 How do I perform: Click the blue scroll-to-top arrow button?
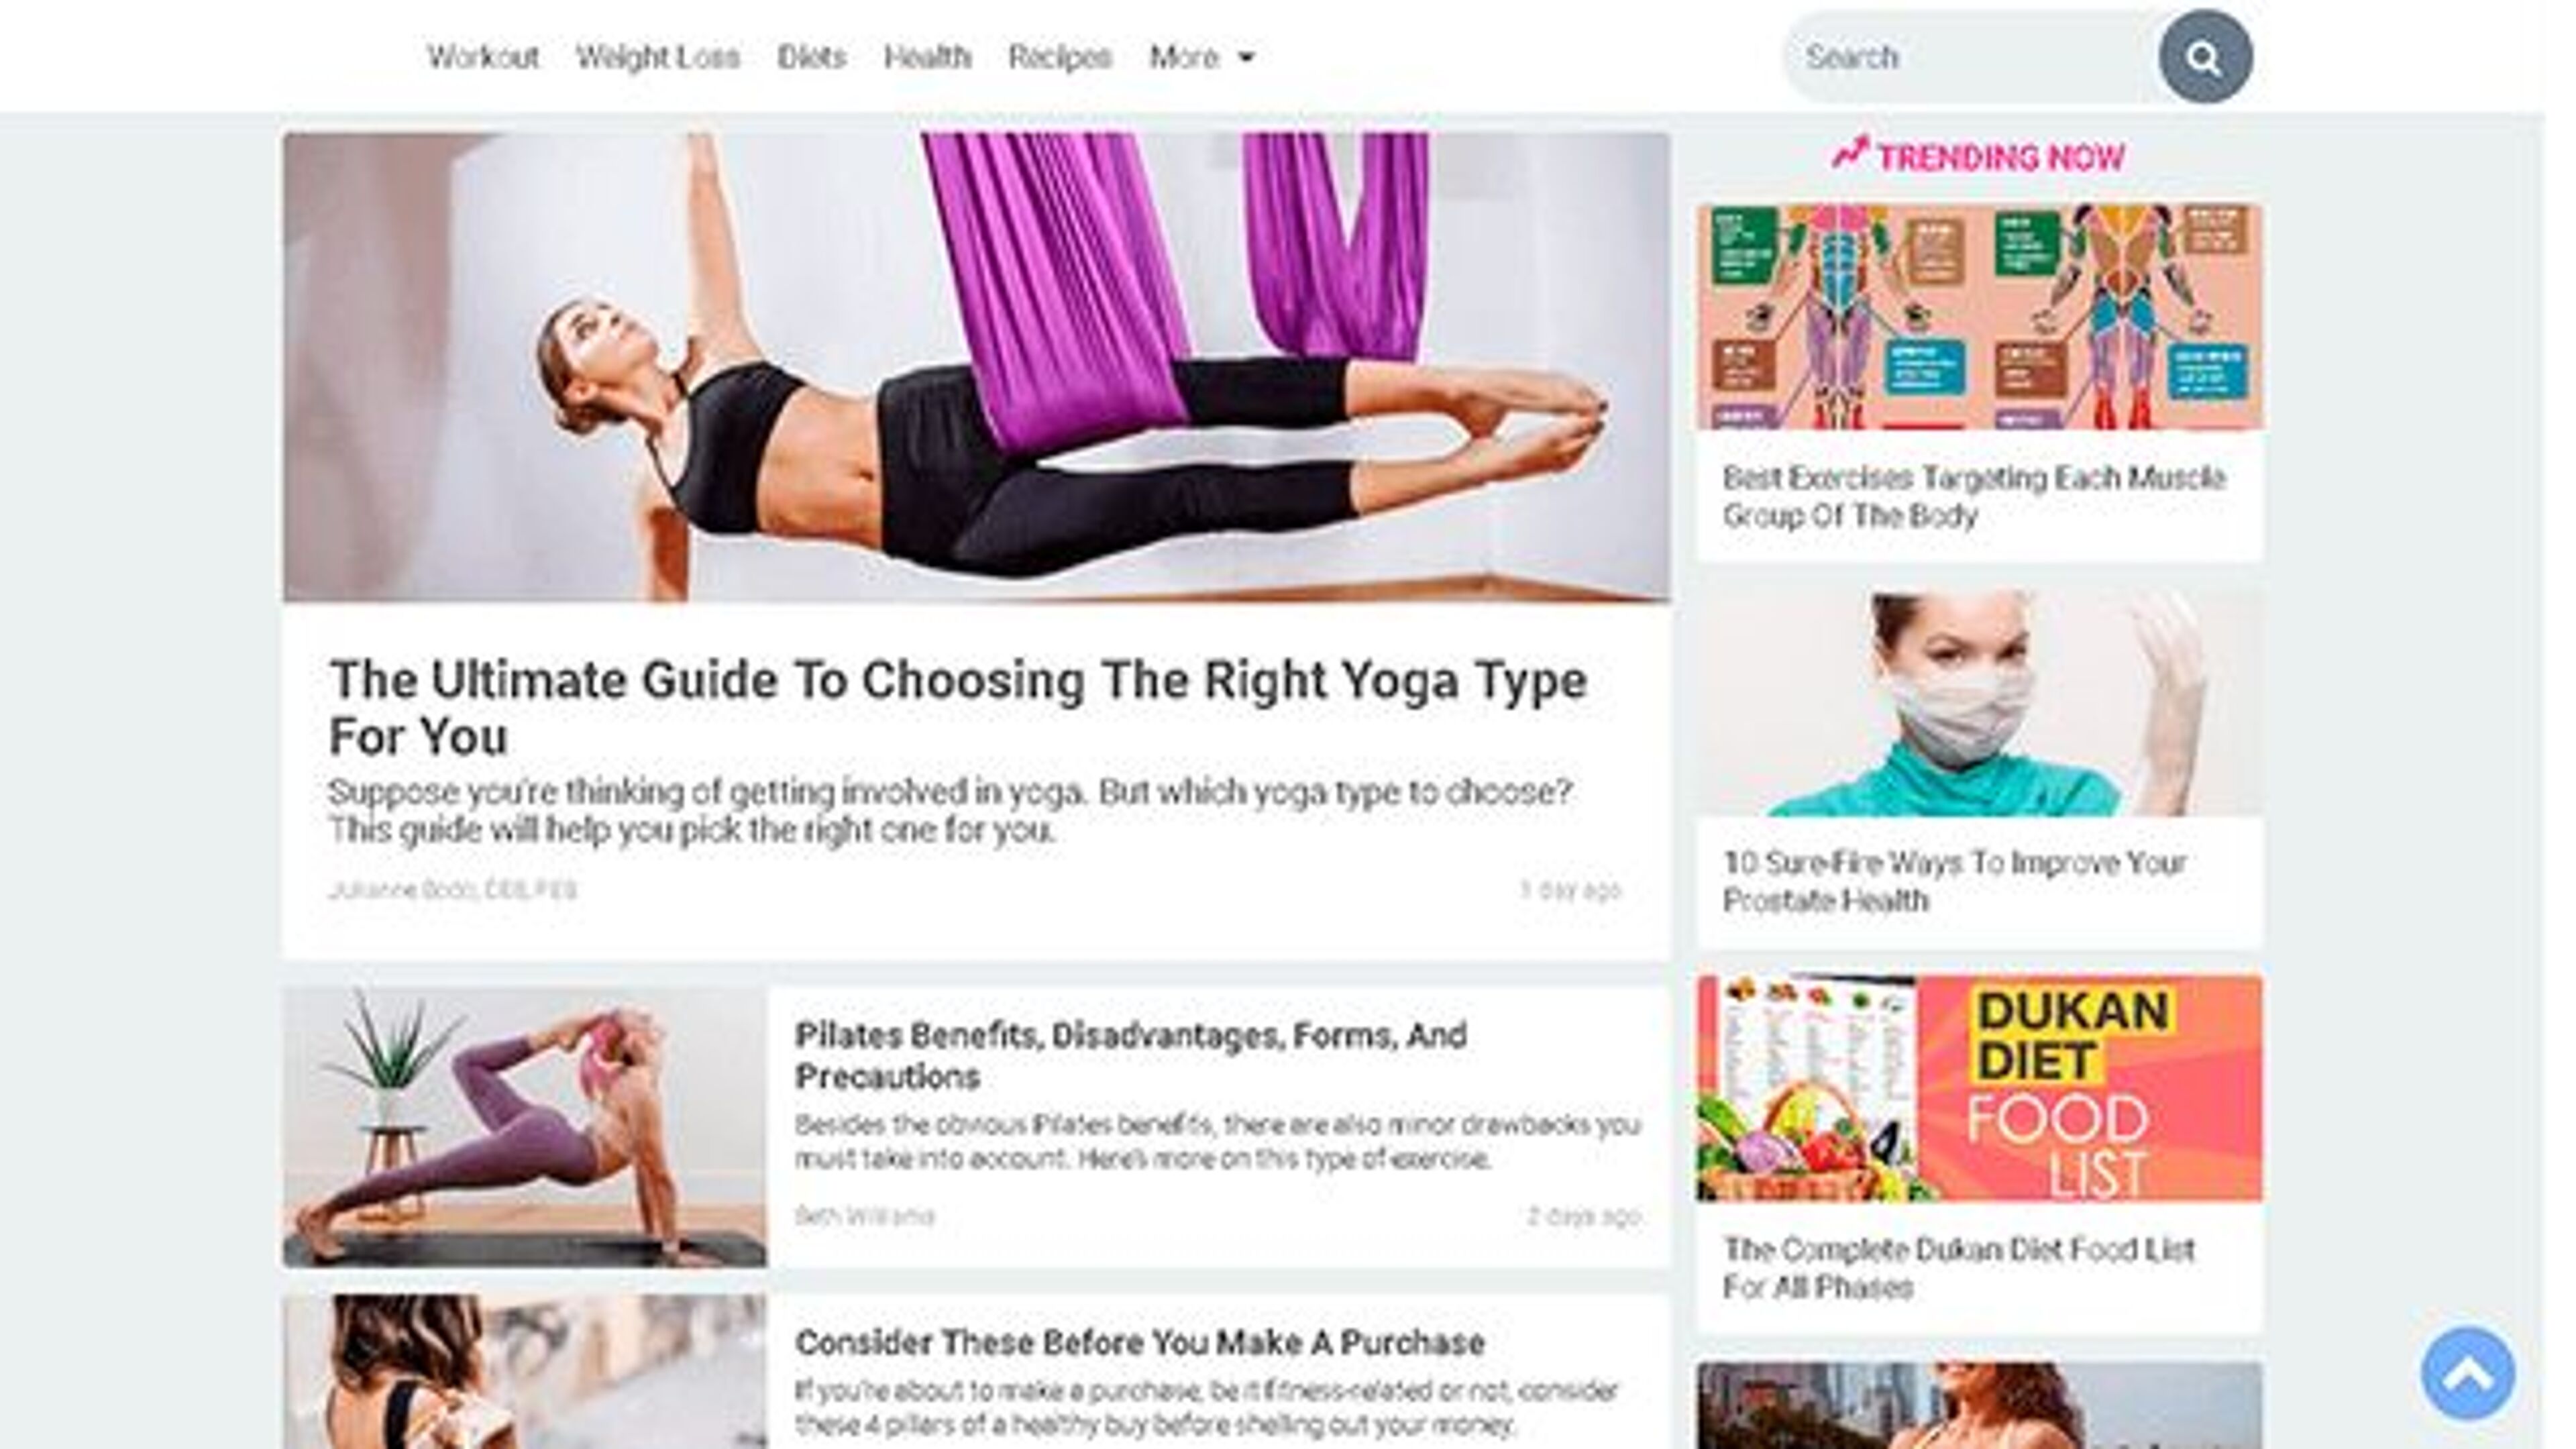coord(2467,1373)
